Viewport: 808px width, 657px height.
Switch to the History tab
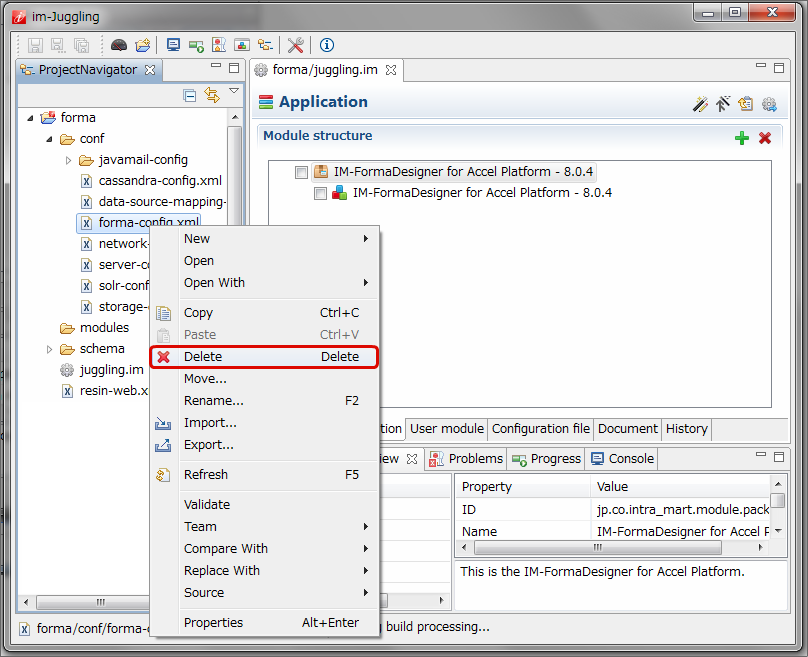click(x=686, y=429)
